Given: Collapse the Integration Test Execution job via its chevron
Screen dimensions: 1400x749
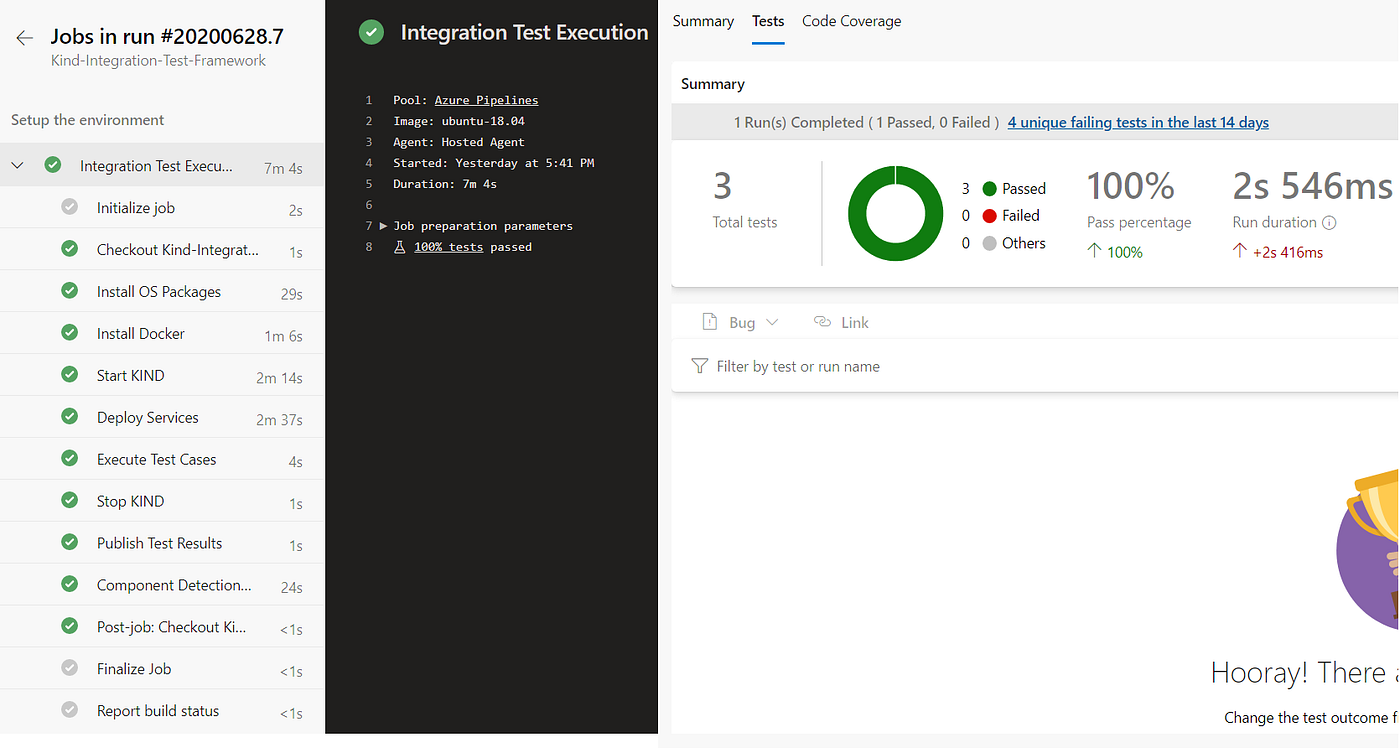Looking at the screenshot, I should tap(15, 164).
